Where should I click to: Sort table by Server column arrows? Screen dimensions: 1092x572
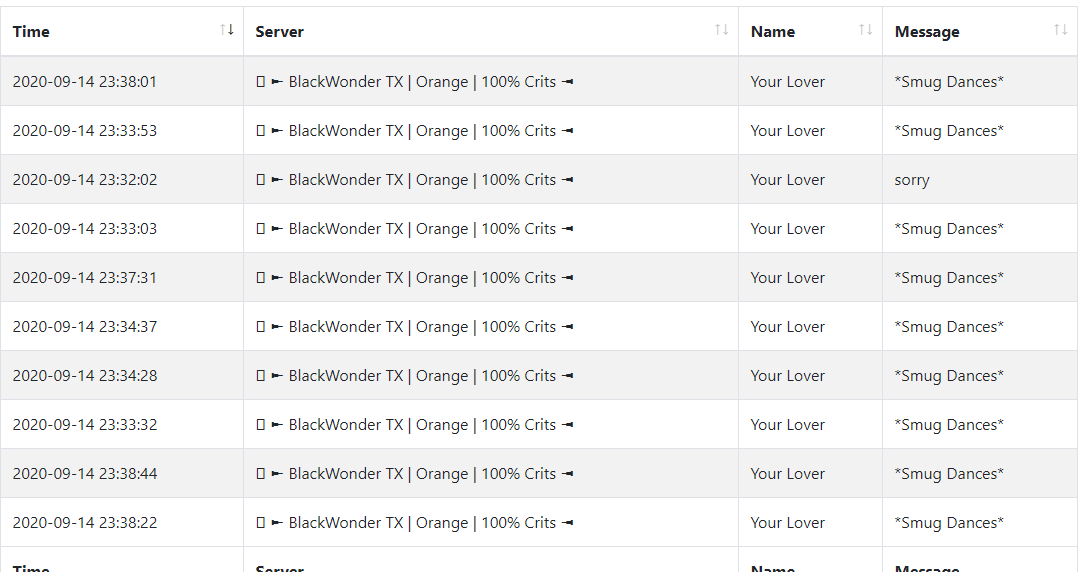722,30
